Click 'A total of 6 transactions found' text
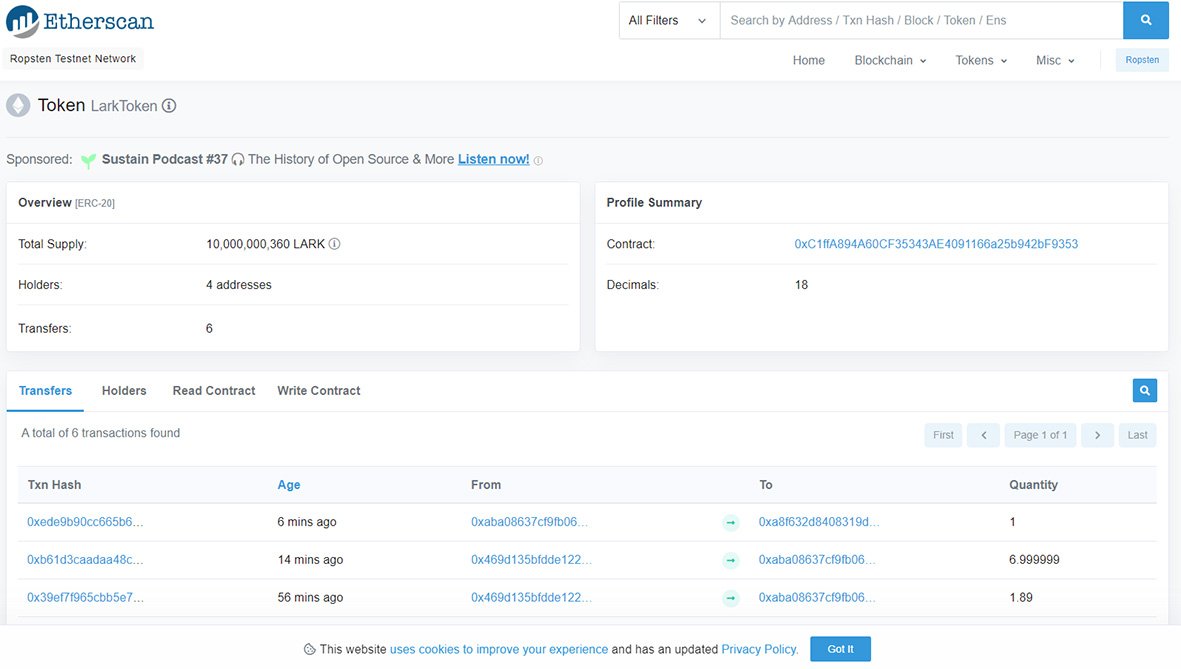Image resolution: width=1181 pixels, height=669 pixels. point(100,433)
